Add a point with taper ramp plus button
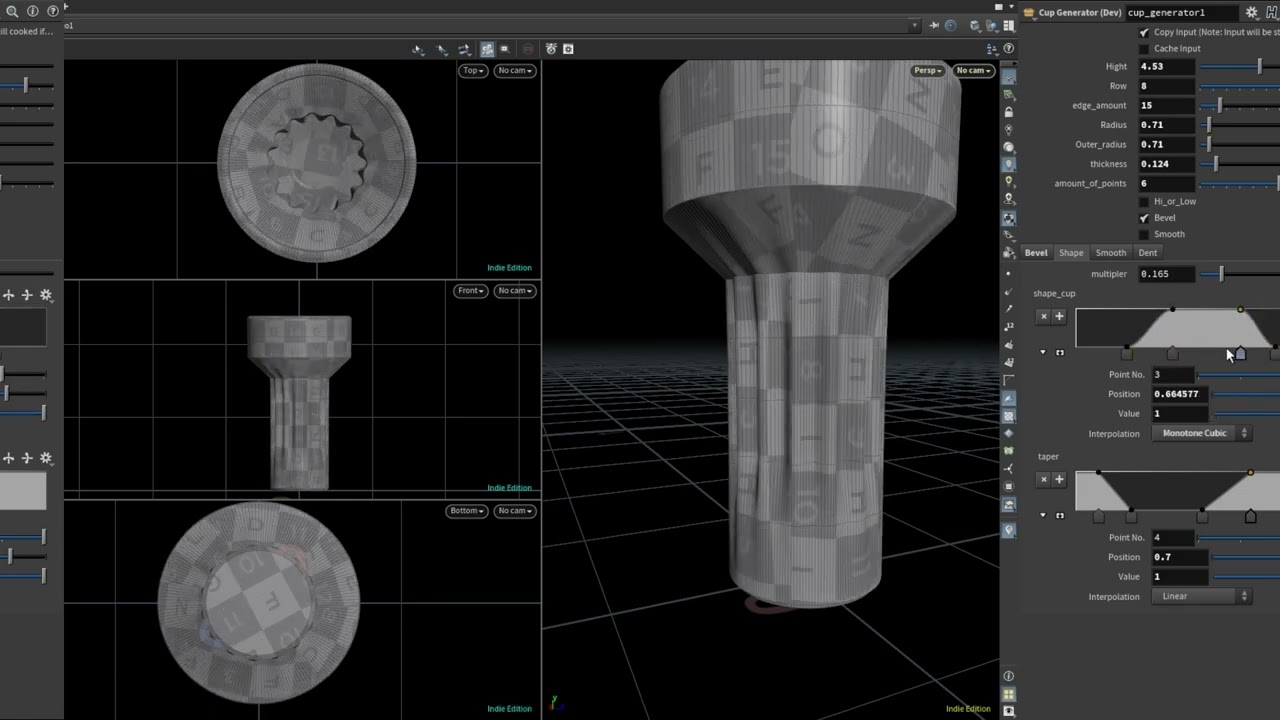The height and width of the screenshot is (720, 1280). click(x=1059, y=479)
